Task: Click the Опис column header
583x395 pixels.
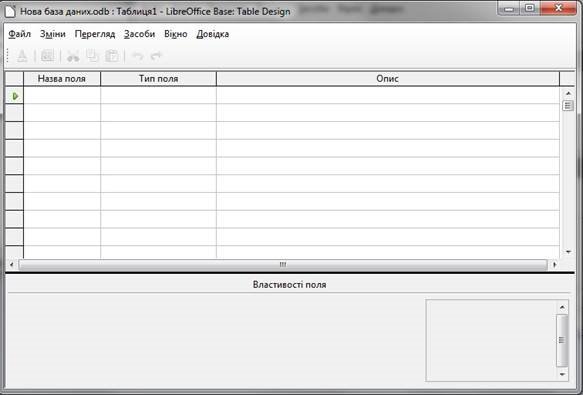Action: pyautogui.click(x=388, y=78)
